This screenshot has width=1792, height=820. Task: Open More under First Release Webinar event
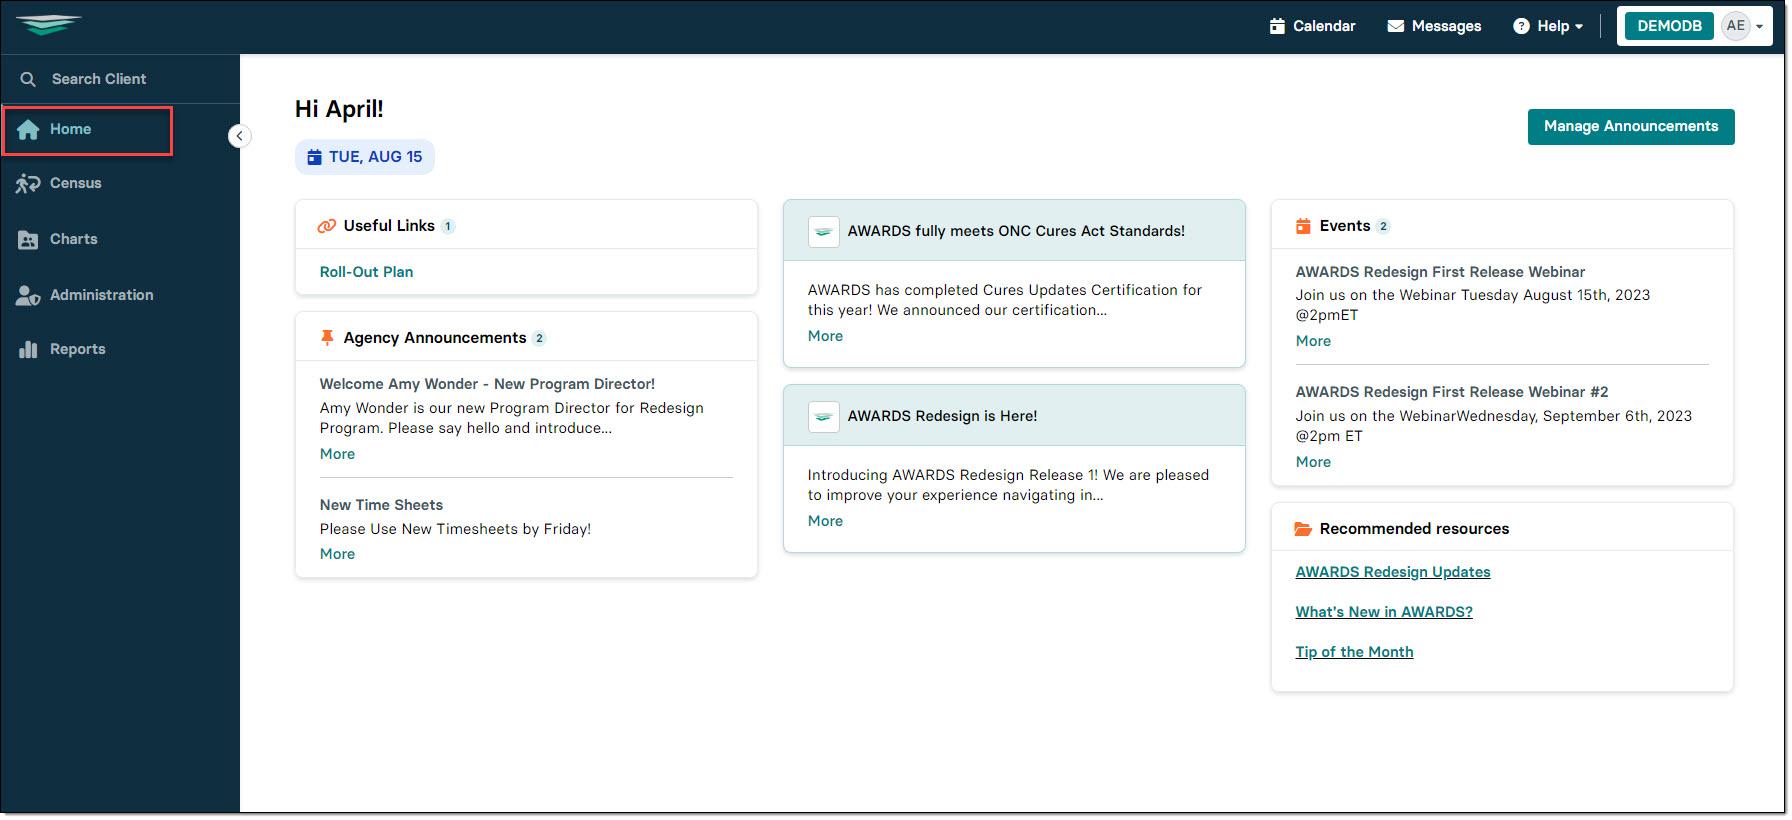[x=1313, y=341]
